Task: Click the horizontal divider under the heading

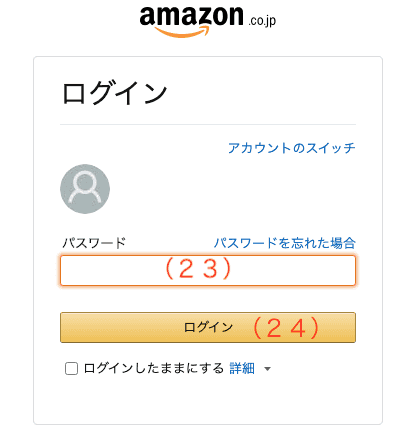Action: (208, 124)
